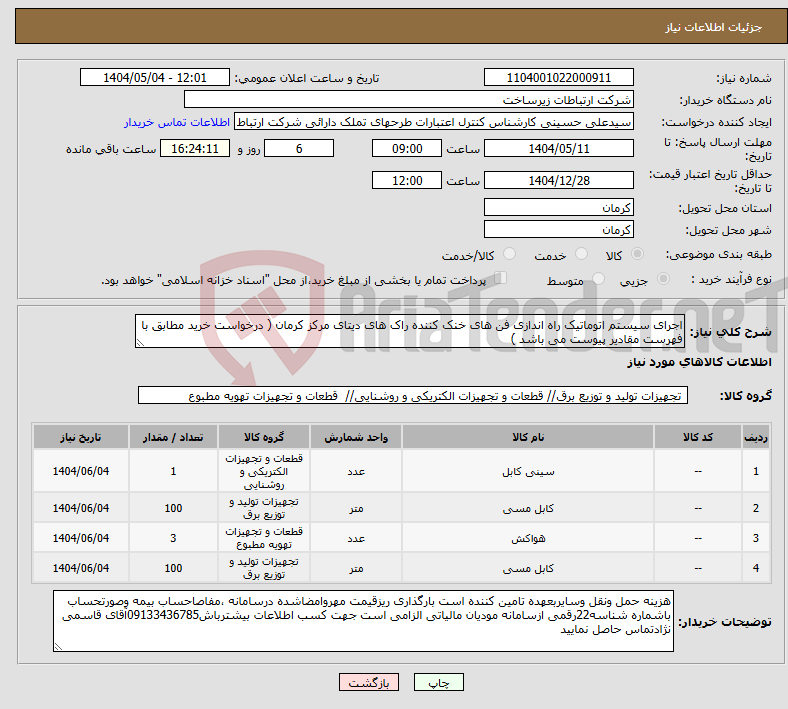This screenshot has width=788, height=709.
Task: Click the شماره نیاز number field
Action: pyautogui.click(x=559, y=78)
